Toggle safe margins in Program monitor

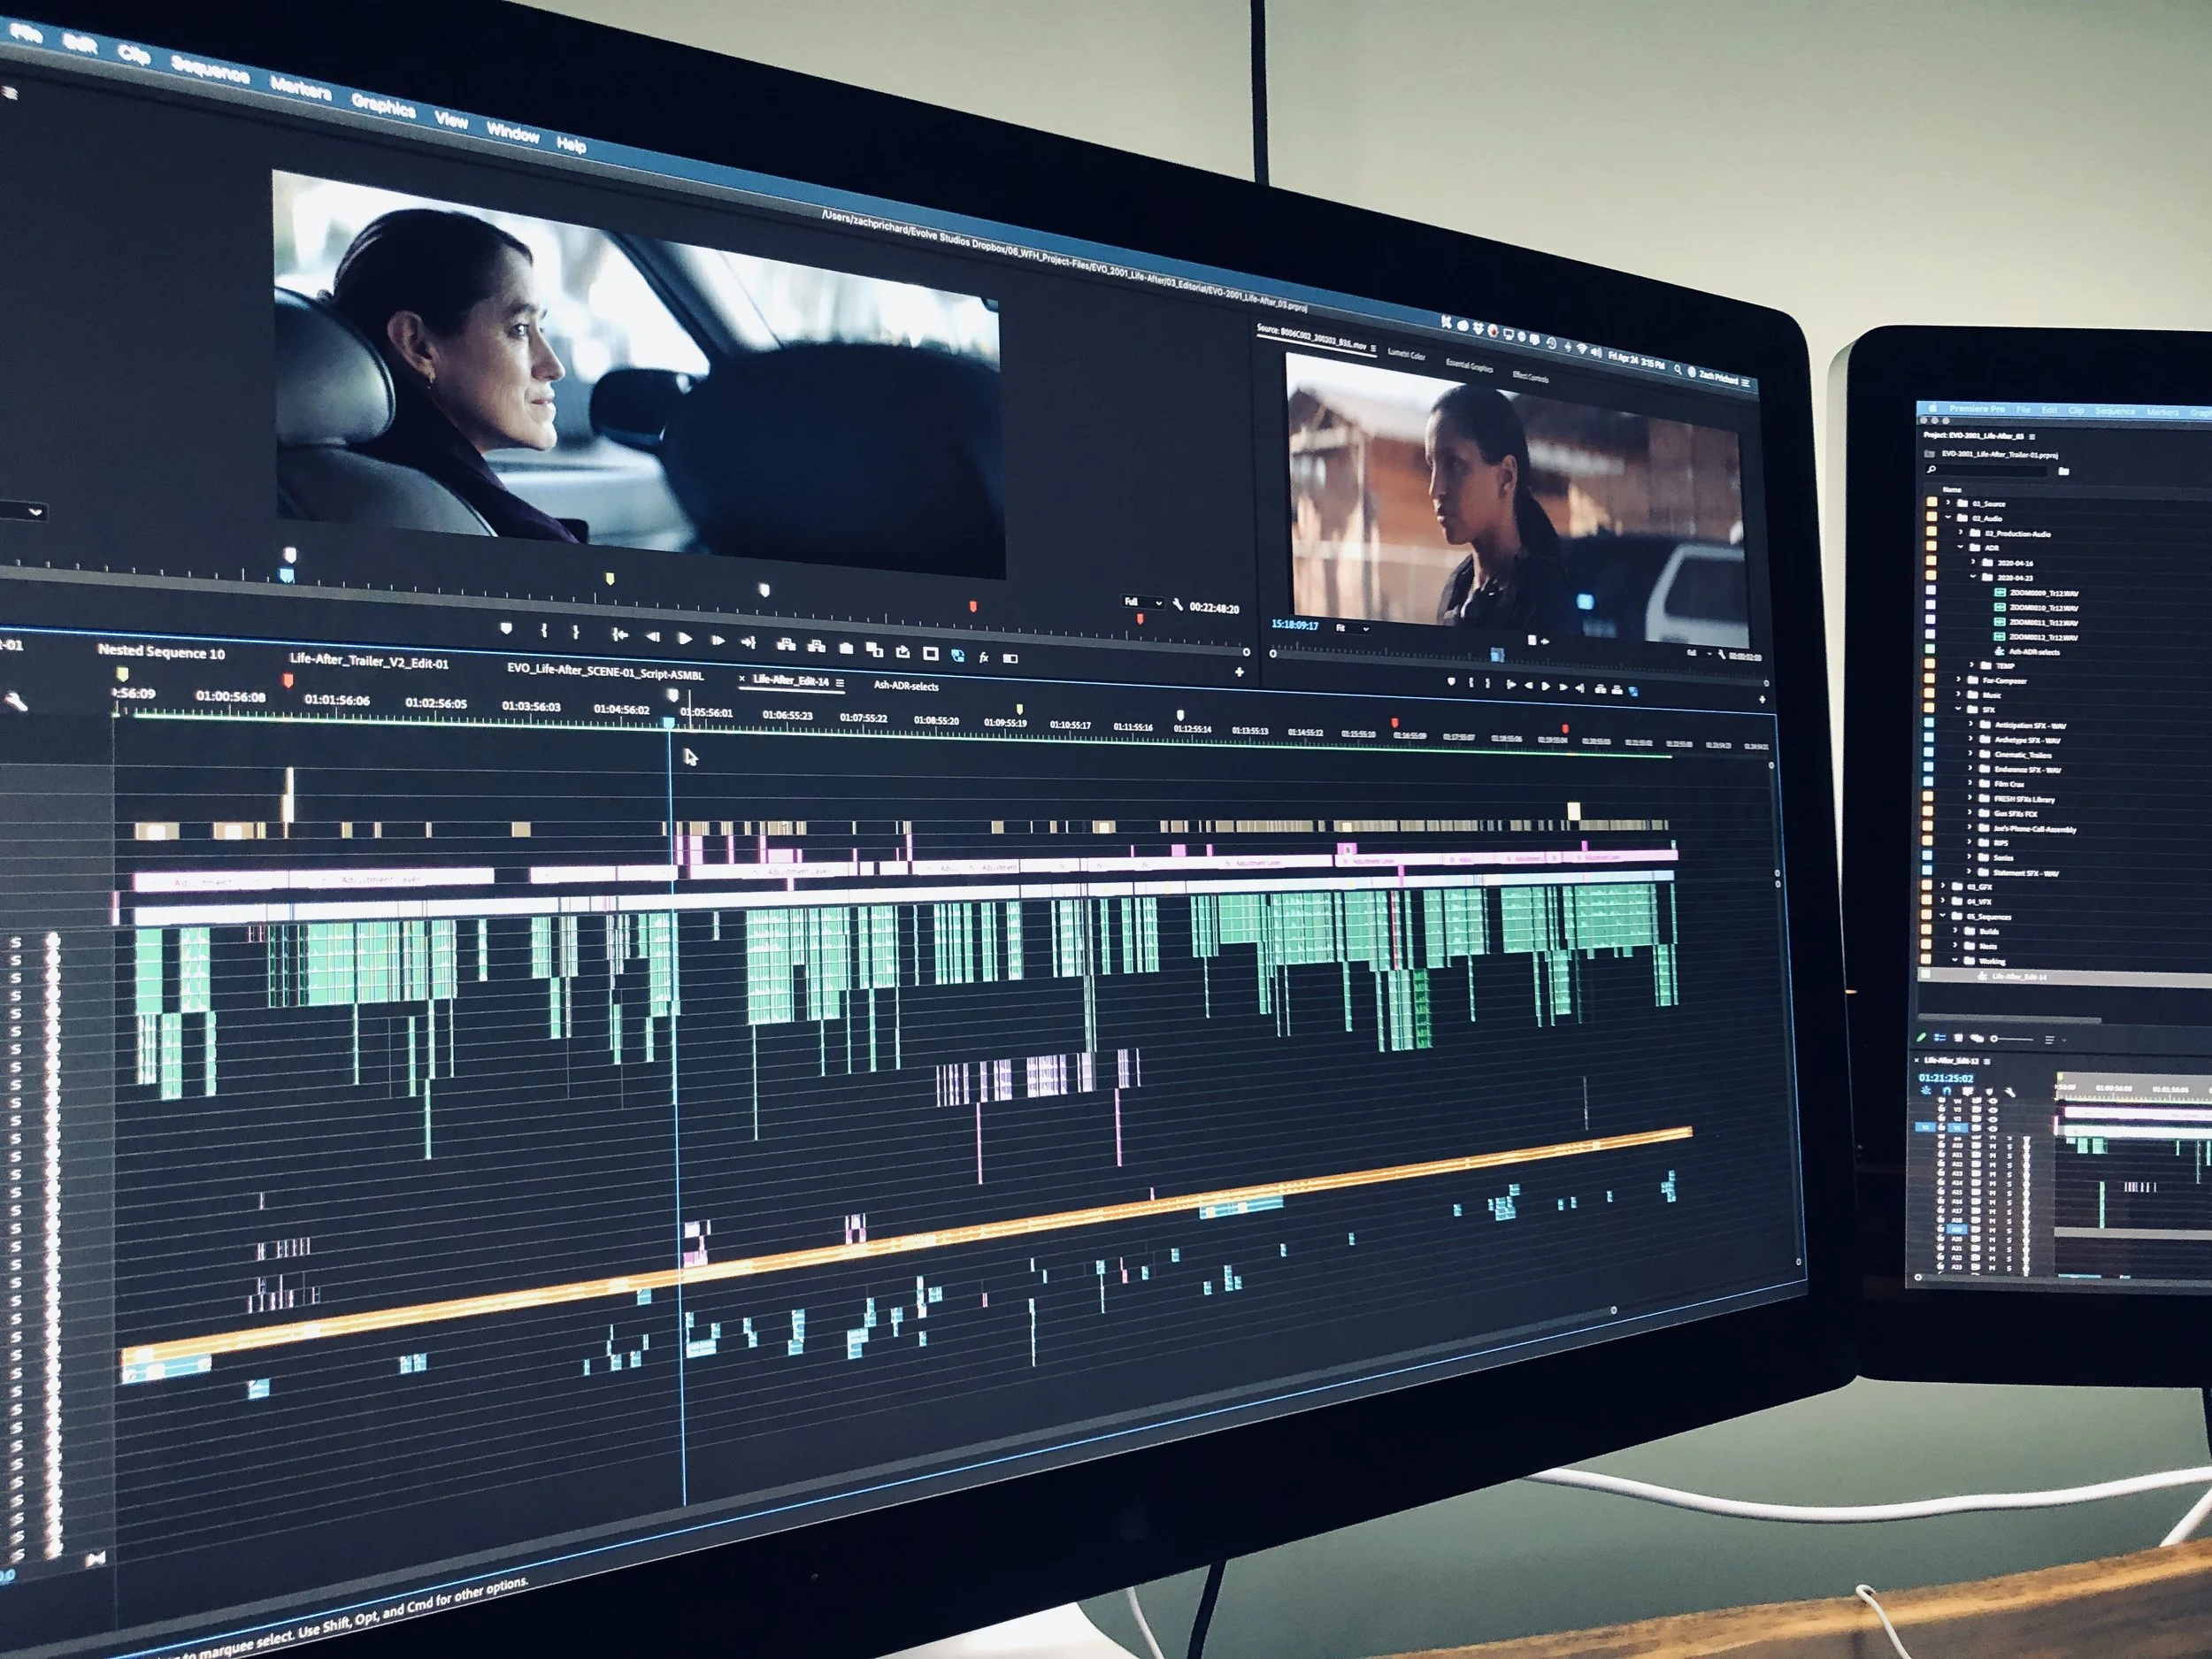click(931, 654)
